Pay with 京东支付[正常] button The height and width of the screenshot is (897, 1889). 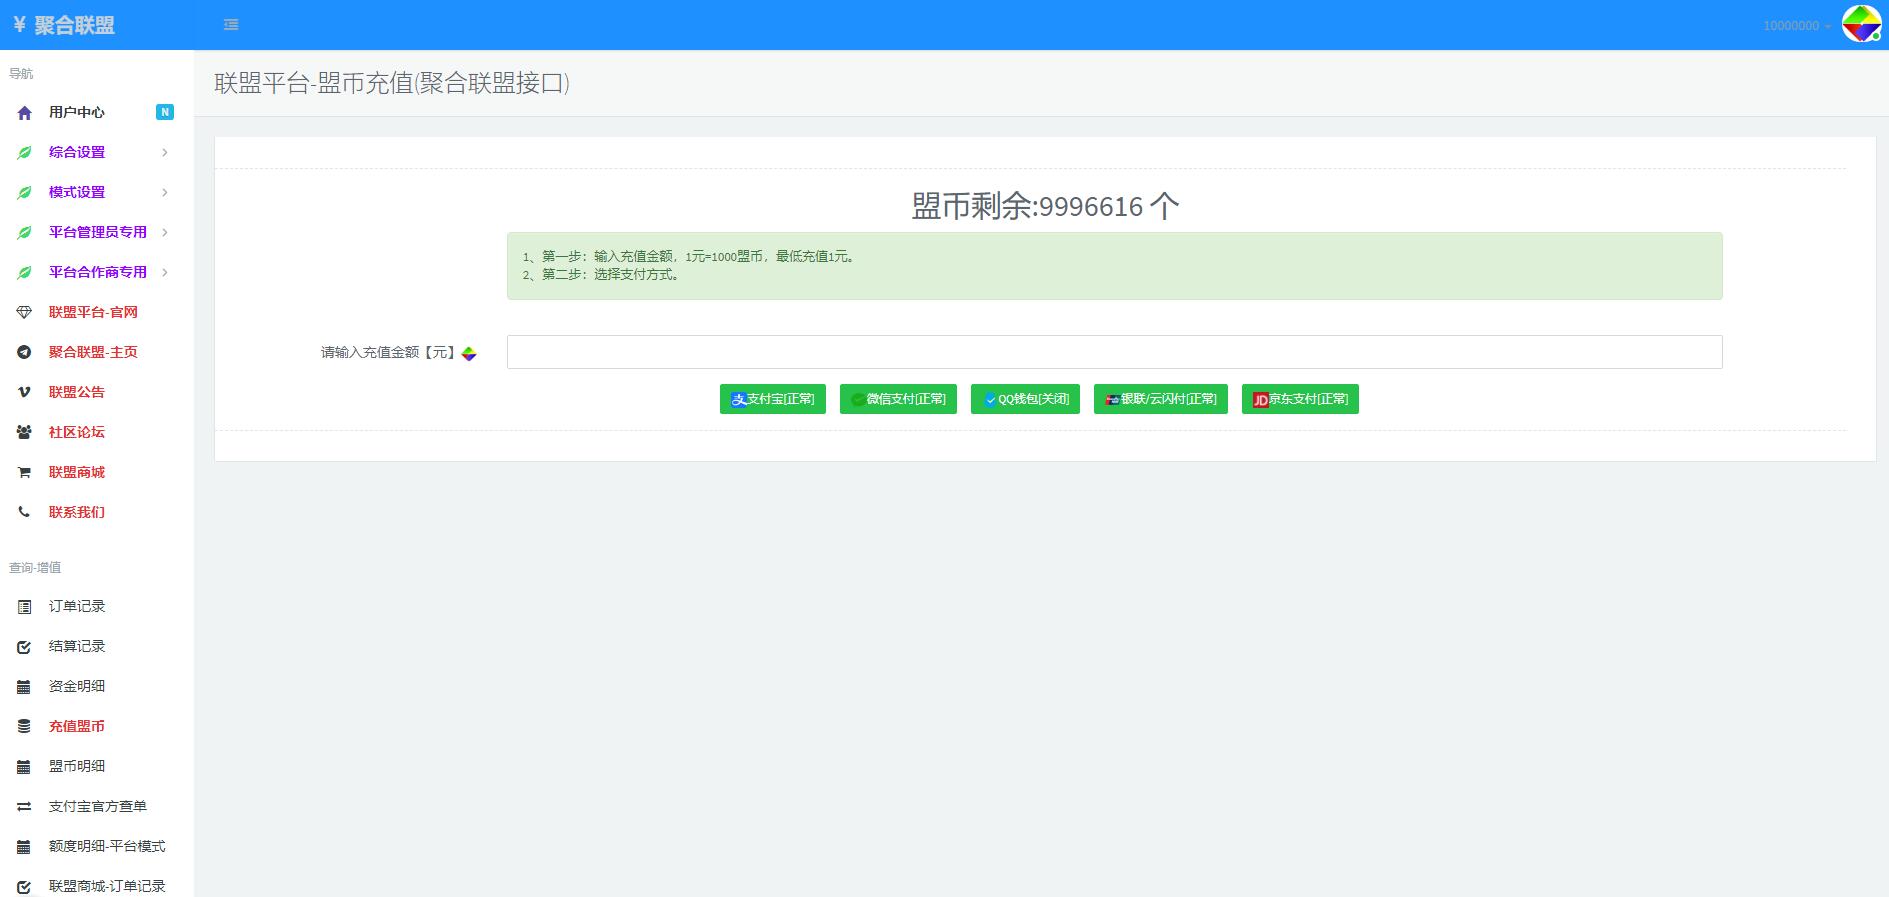(1300, 399)
